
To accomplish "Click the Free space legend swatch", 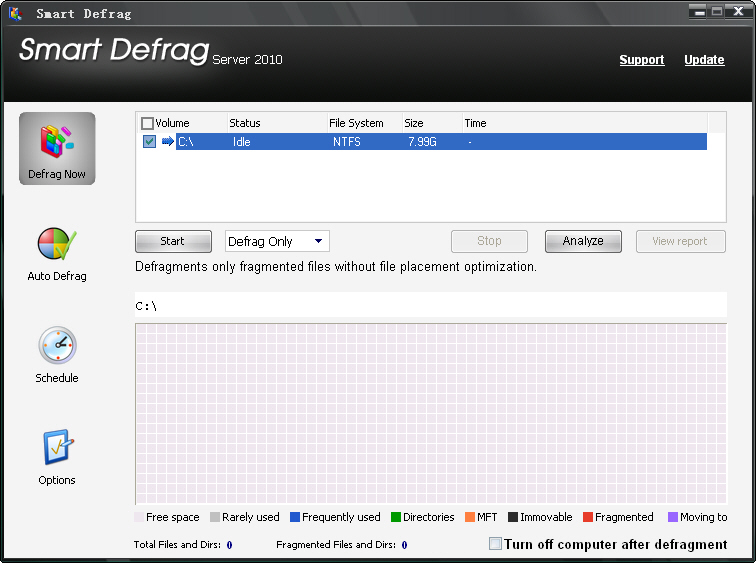I will tap(139, 517).
